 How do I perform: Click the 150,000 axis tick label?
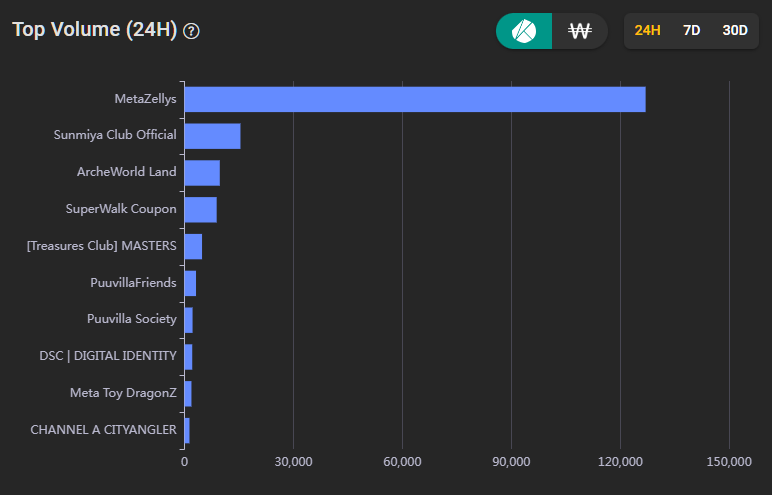(x=729, y=462)
